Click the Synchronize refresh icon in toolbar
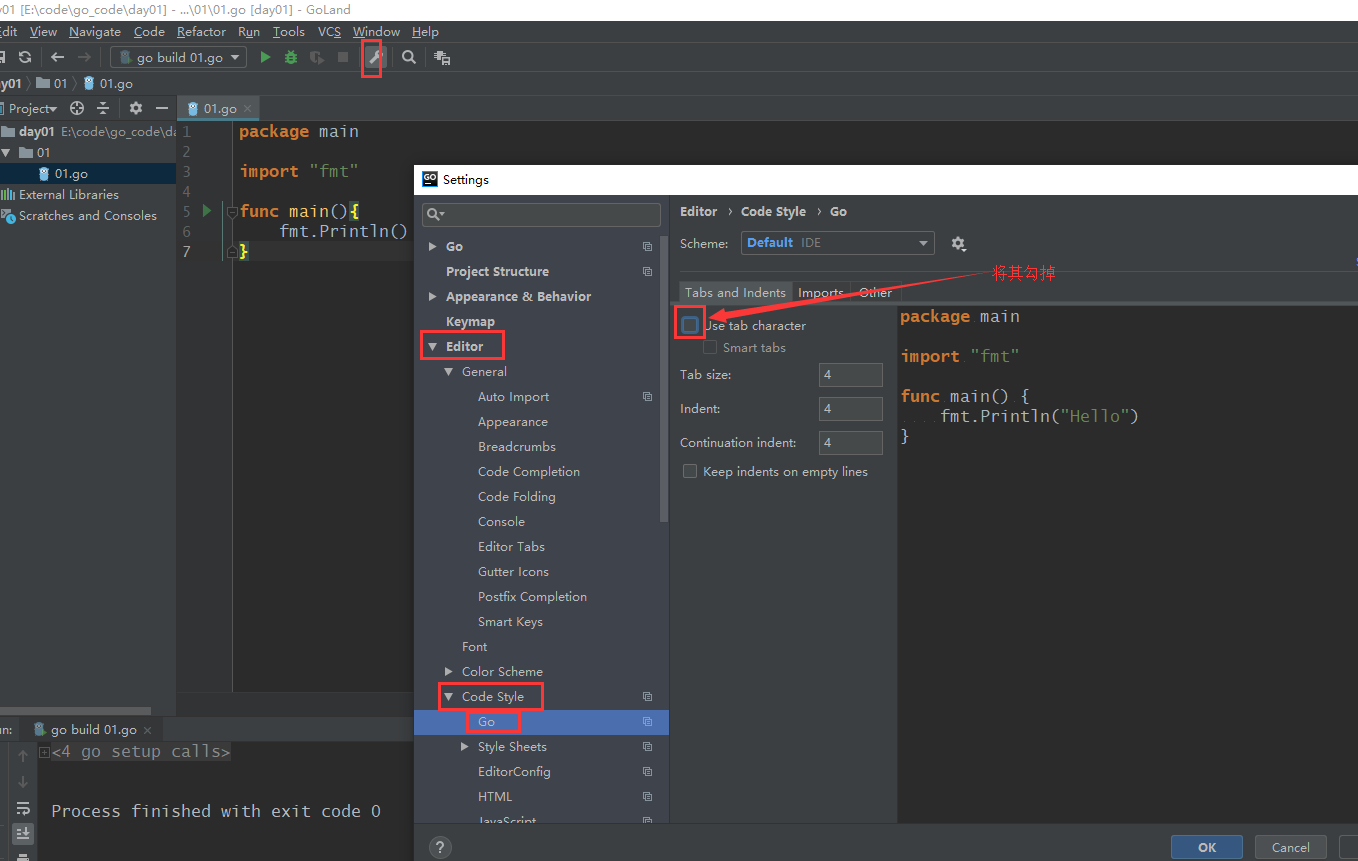 pyautogui.click(x=25, y=58)
